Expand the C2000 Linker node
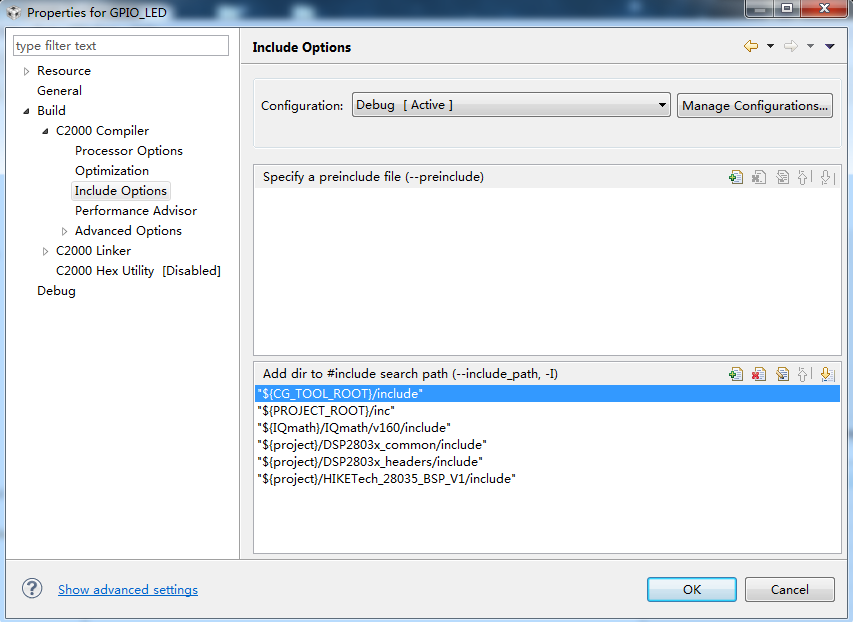 click(46, 251)
